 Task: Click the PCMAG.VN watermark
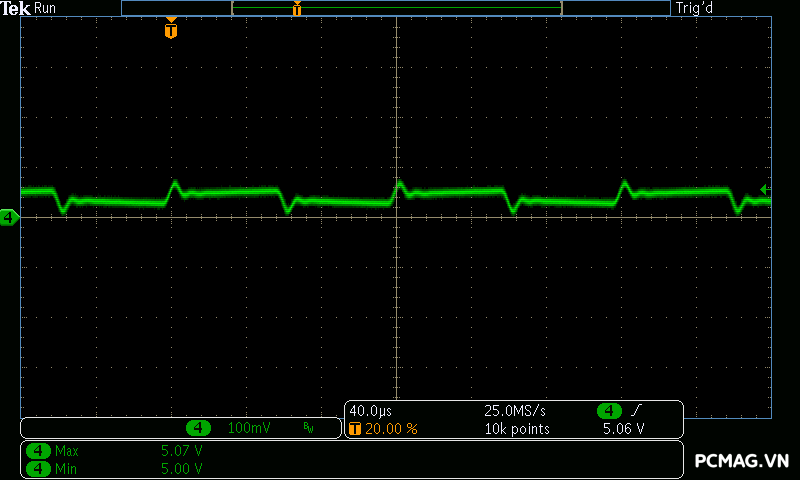point(742,460)
